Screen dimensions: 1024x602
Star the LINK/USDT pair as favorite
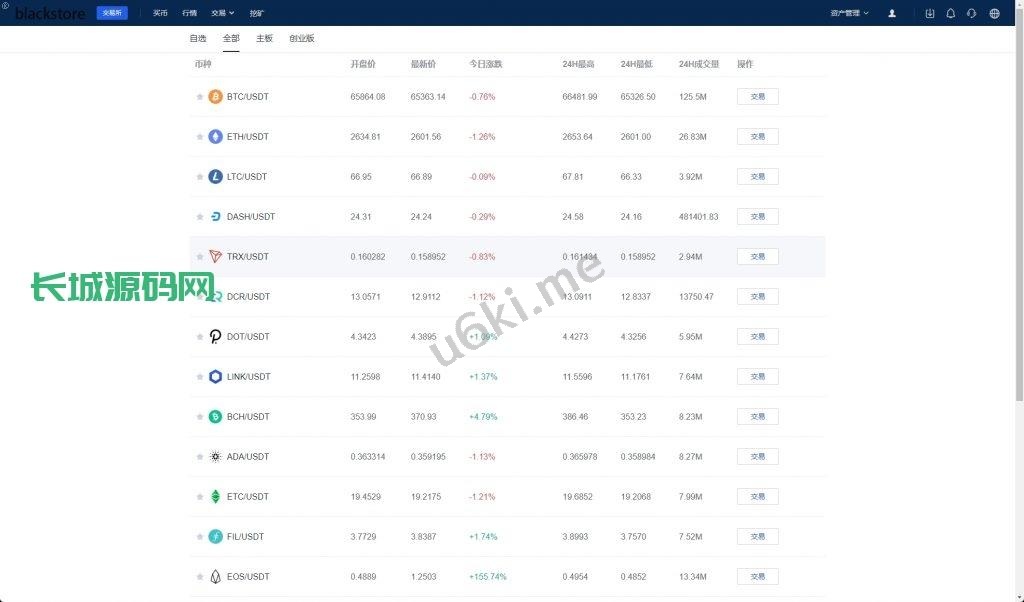(200, 377)
